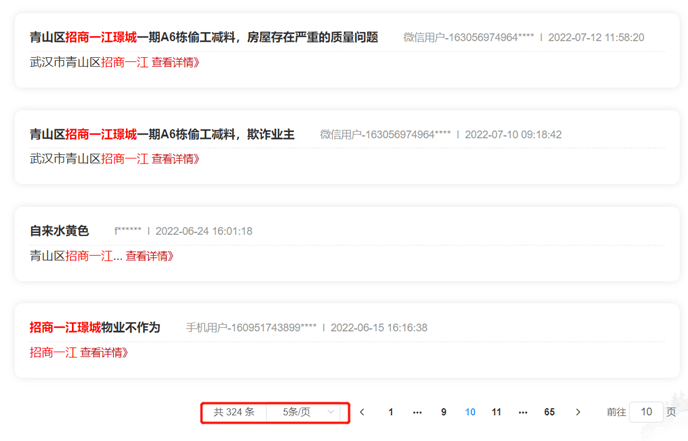Click 微信用户 name on the 2022-07-10 post
This screenshot has width=688, height=441.
[385, 134]
